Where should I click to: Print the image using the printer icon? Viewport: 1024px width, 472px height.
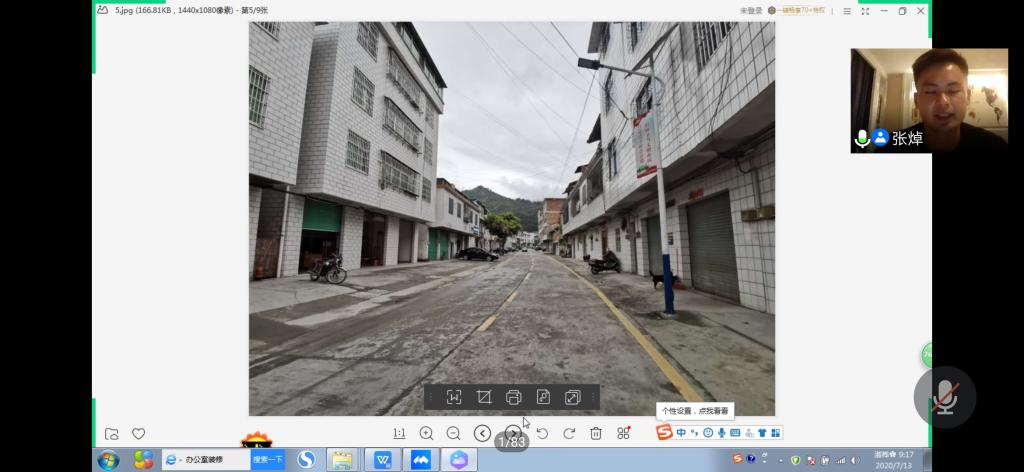click(514, 397)
